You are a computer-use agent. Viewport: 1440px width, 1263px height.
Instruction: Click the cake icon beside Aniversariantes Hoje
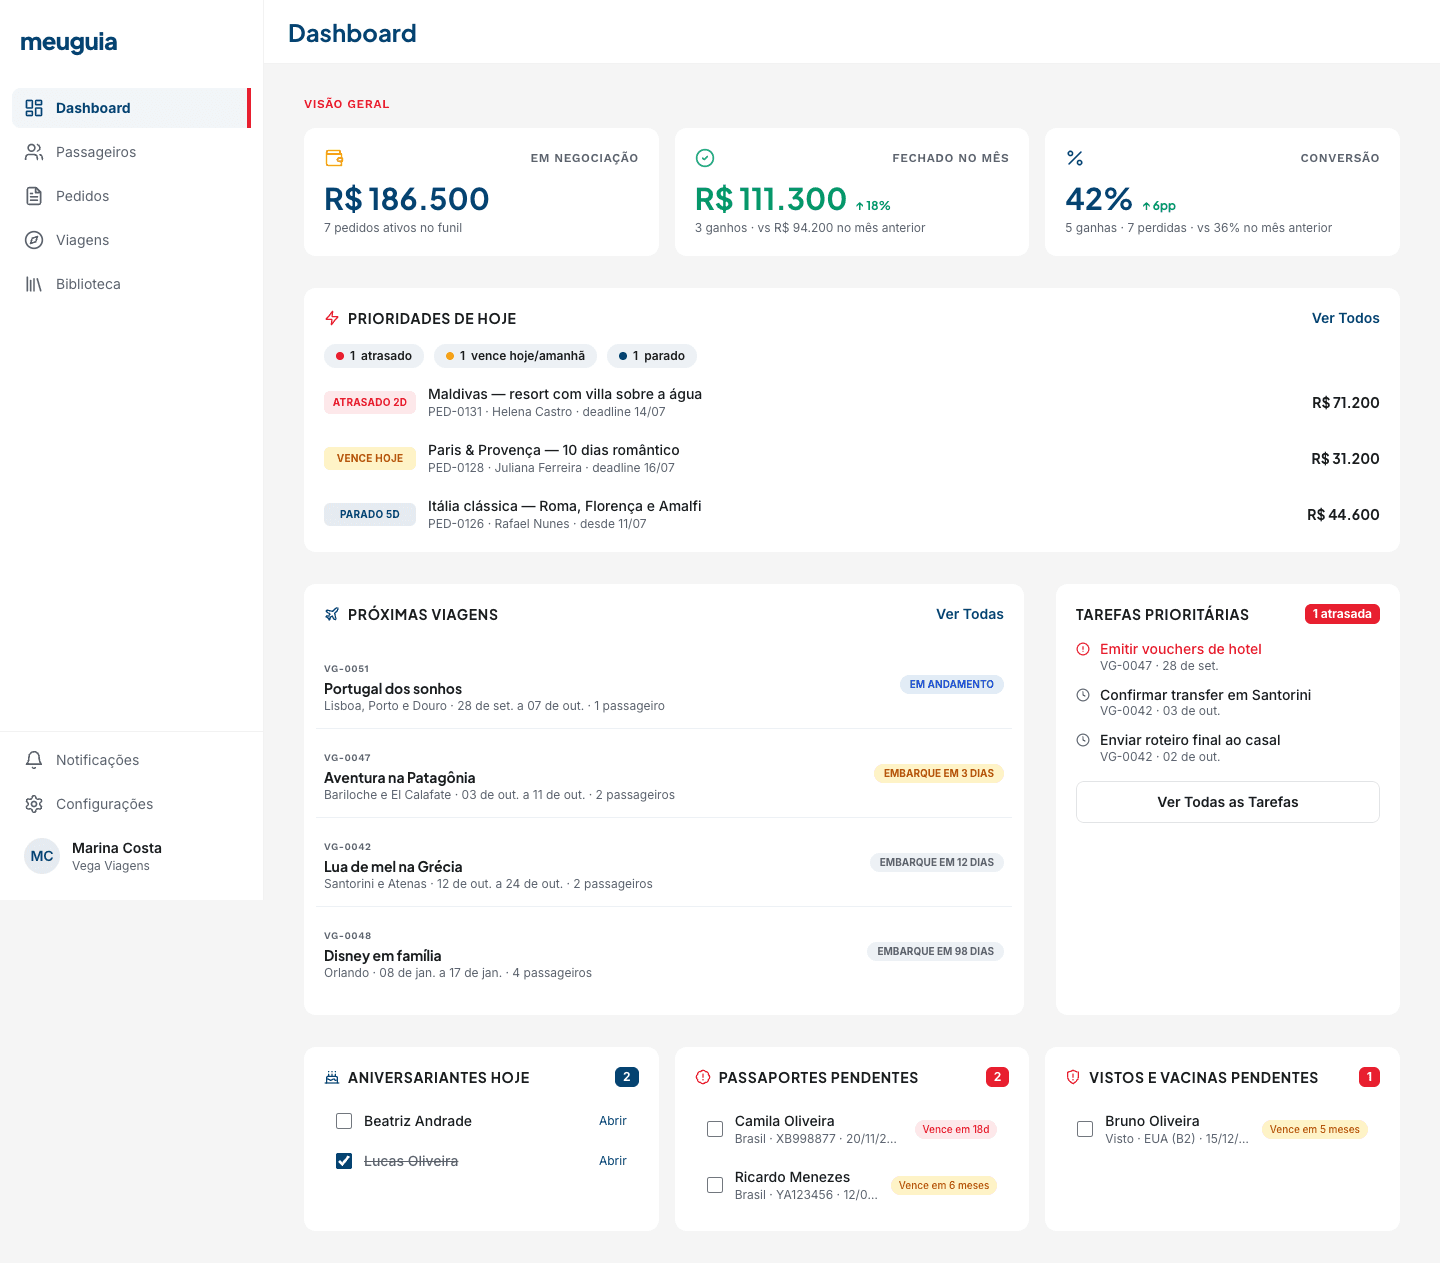pos(332,1077)
